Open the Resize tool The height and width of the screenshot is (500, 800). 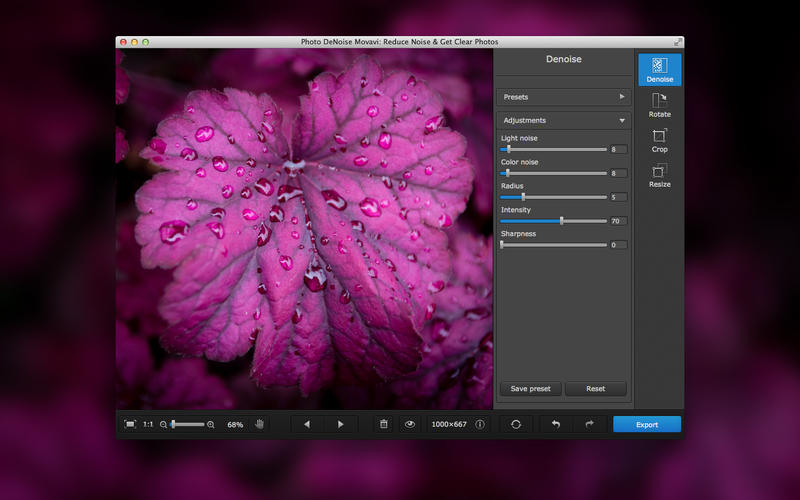pos(659,176)
